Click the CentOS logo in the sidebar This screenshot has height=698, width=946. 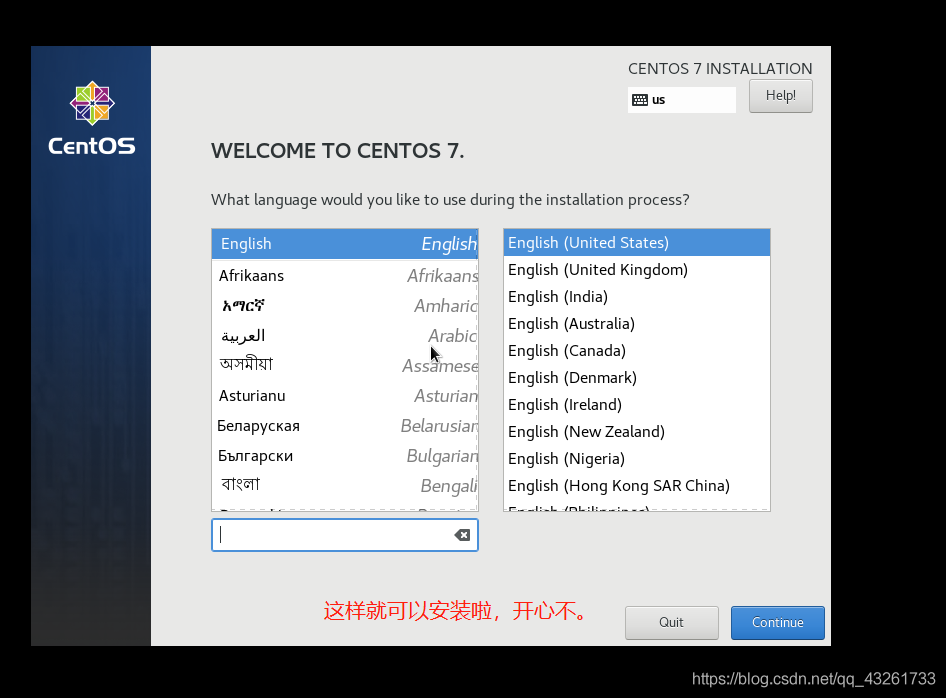click(x=92, y=118)
